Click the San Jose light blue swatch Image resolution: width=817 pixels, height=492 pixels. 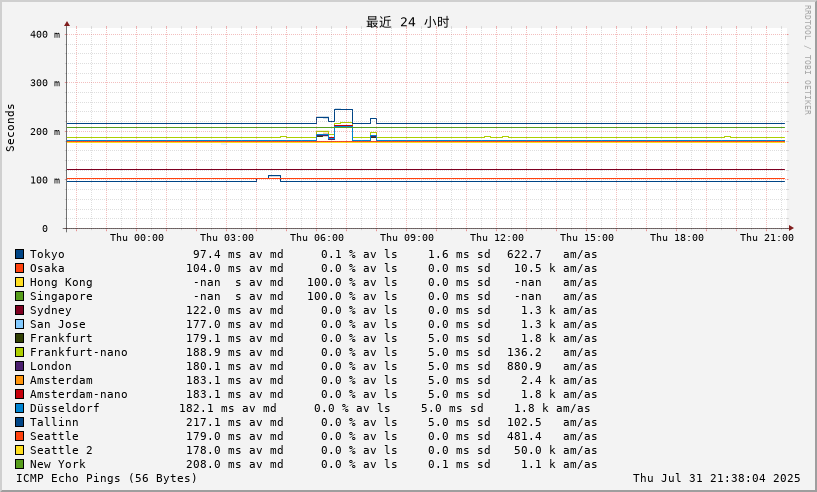19,325
